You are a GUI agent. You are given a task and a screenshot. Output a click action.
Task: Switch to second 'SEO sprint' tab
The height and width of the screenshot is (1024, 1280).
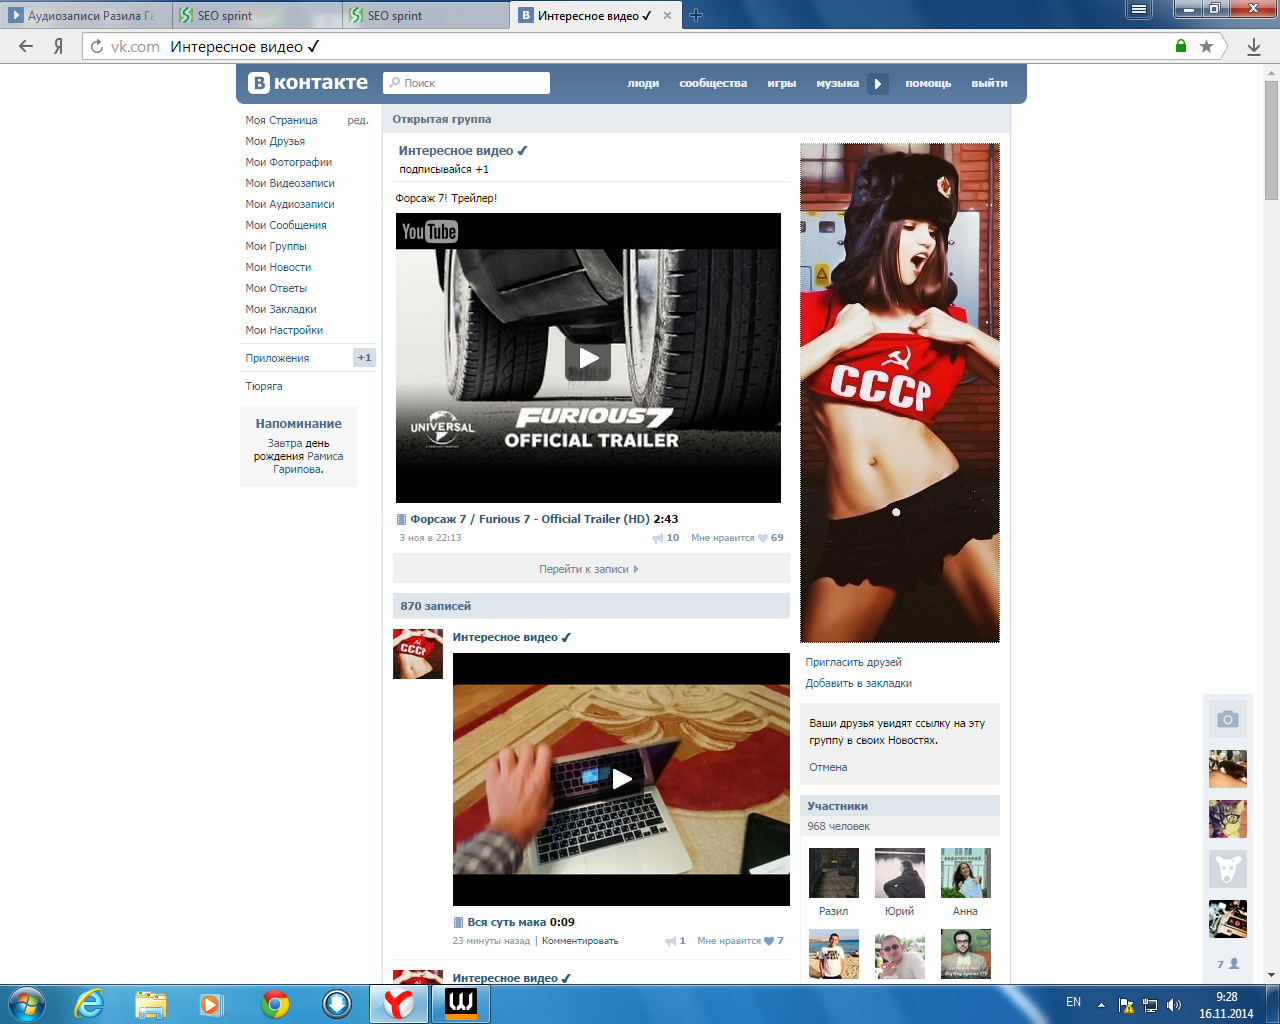click(x=427, y=15)
